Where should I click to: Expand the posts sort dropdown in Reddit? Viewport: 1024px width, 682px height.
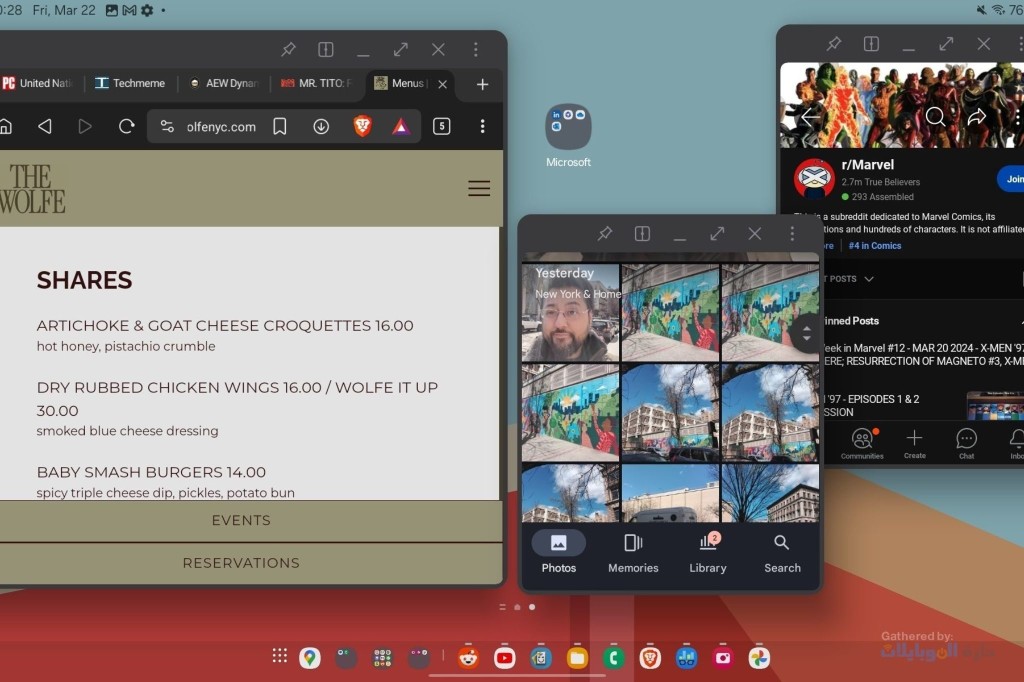[868, 279]
